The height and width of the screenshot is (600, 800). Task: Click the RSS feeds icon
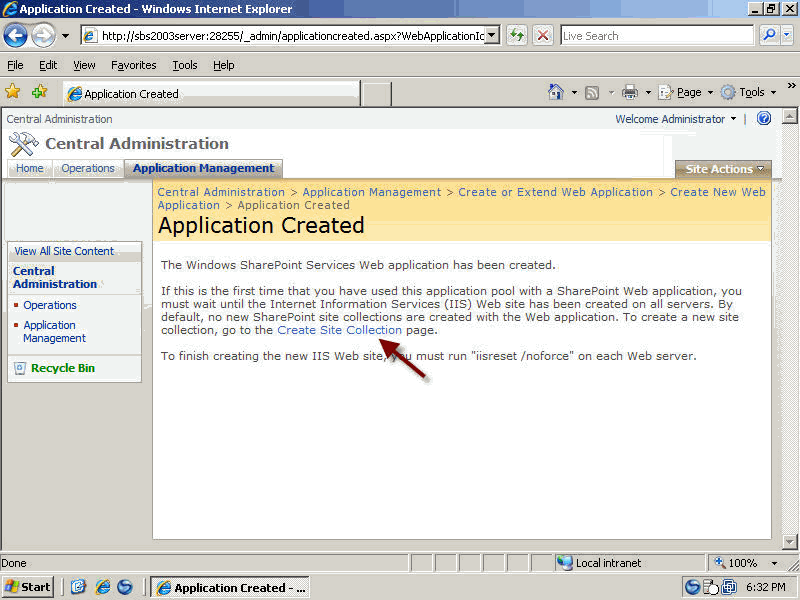592,92
